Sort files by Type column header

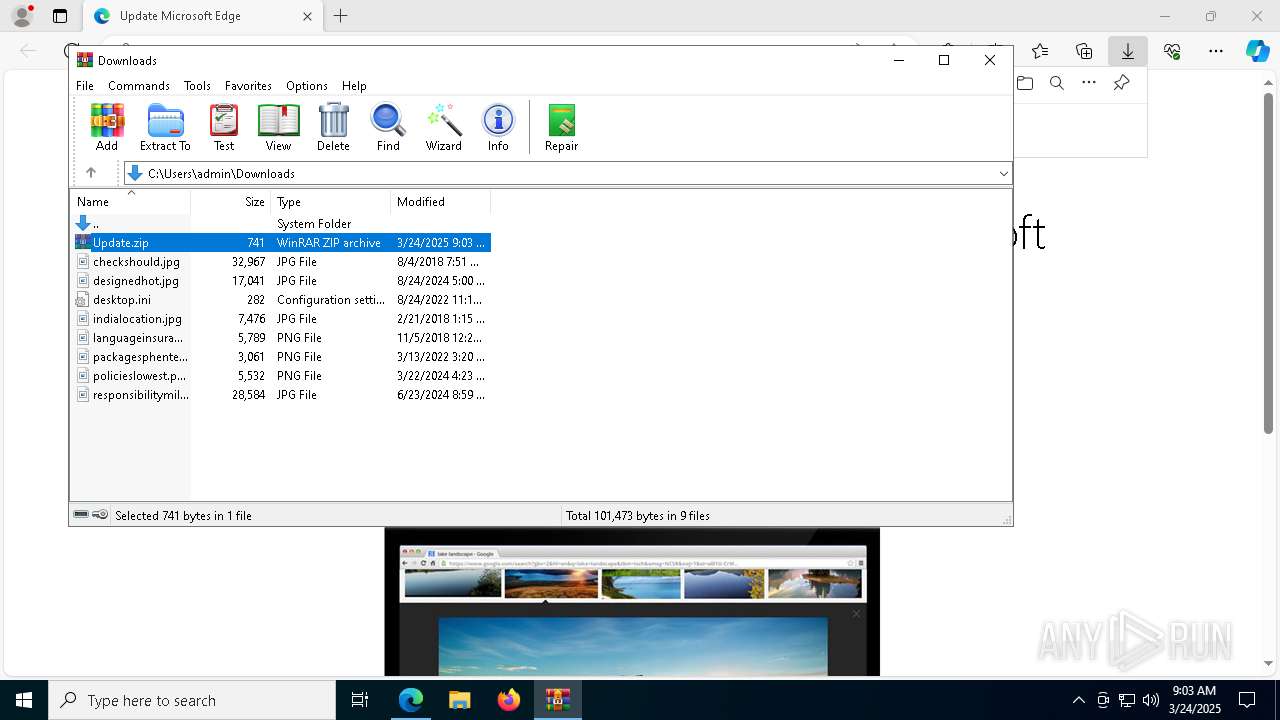point(330,202)
